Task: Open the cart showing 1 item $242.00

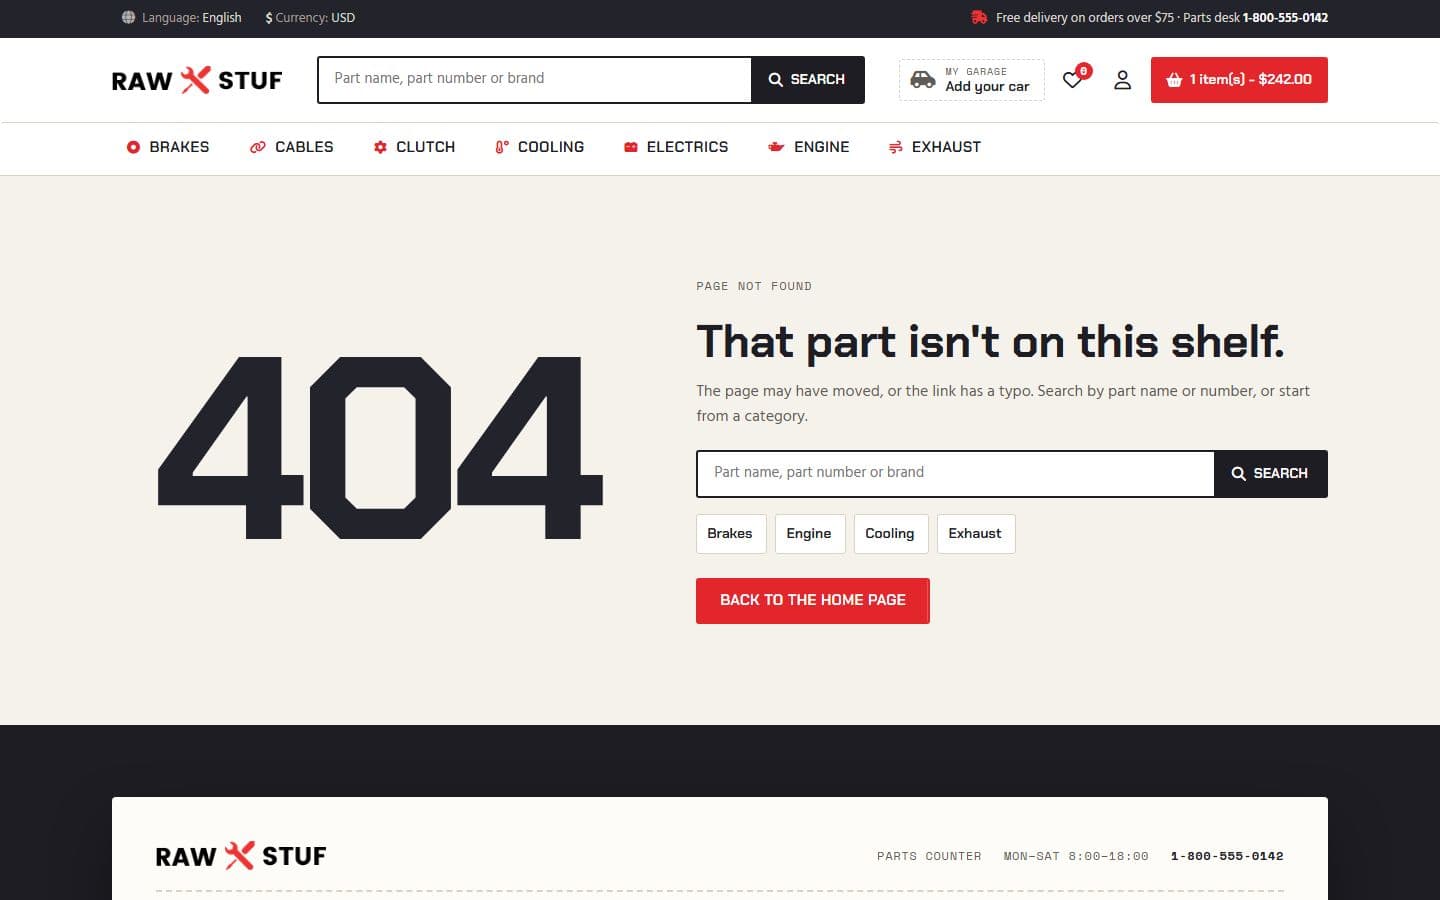Action: tap(1239, 80)
